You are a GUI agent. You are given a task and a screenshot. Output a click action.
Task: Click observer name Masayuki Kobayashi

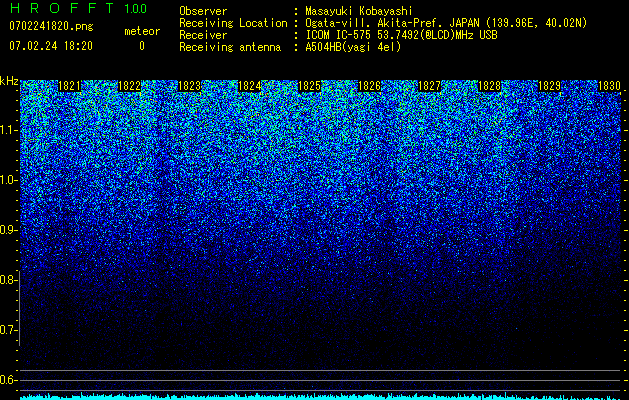359,11
